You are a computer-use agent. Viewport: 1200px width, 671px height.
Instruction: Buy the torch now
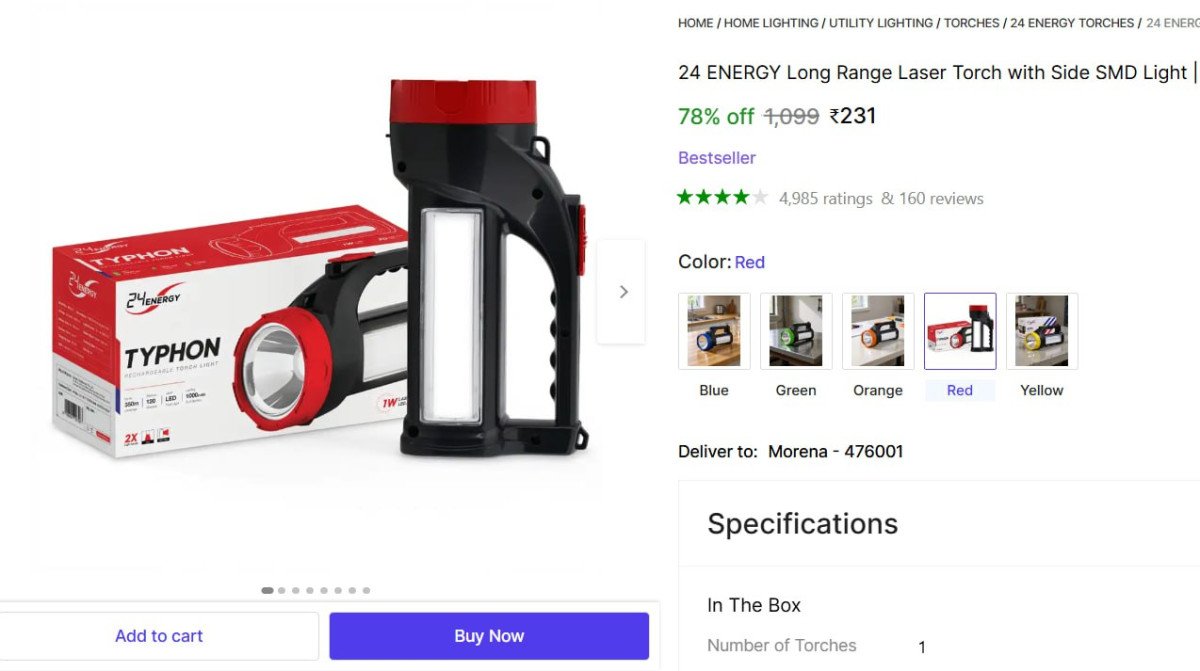(489, 636)
